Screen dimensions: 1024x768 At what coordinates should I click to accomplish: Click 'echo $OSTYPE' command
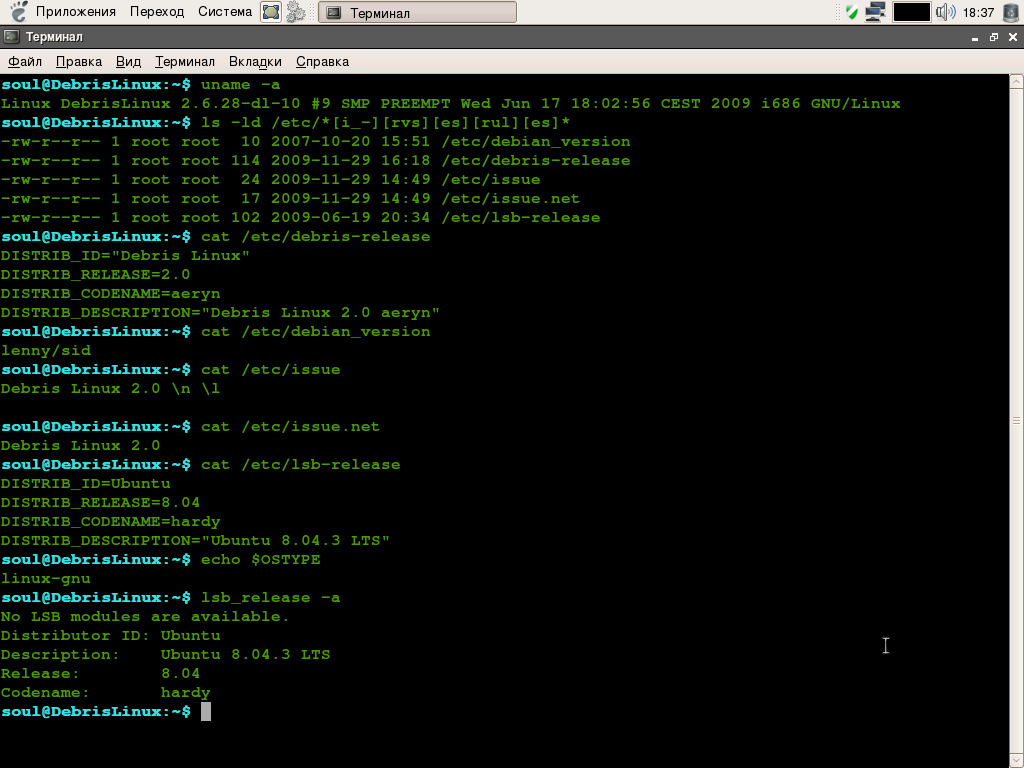click(x=261, y=559)
